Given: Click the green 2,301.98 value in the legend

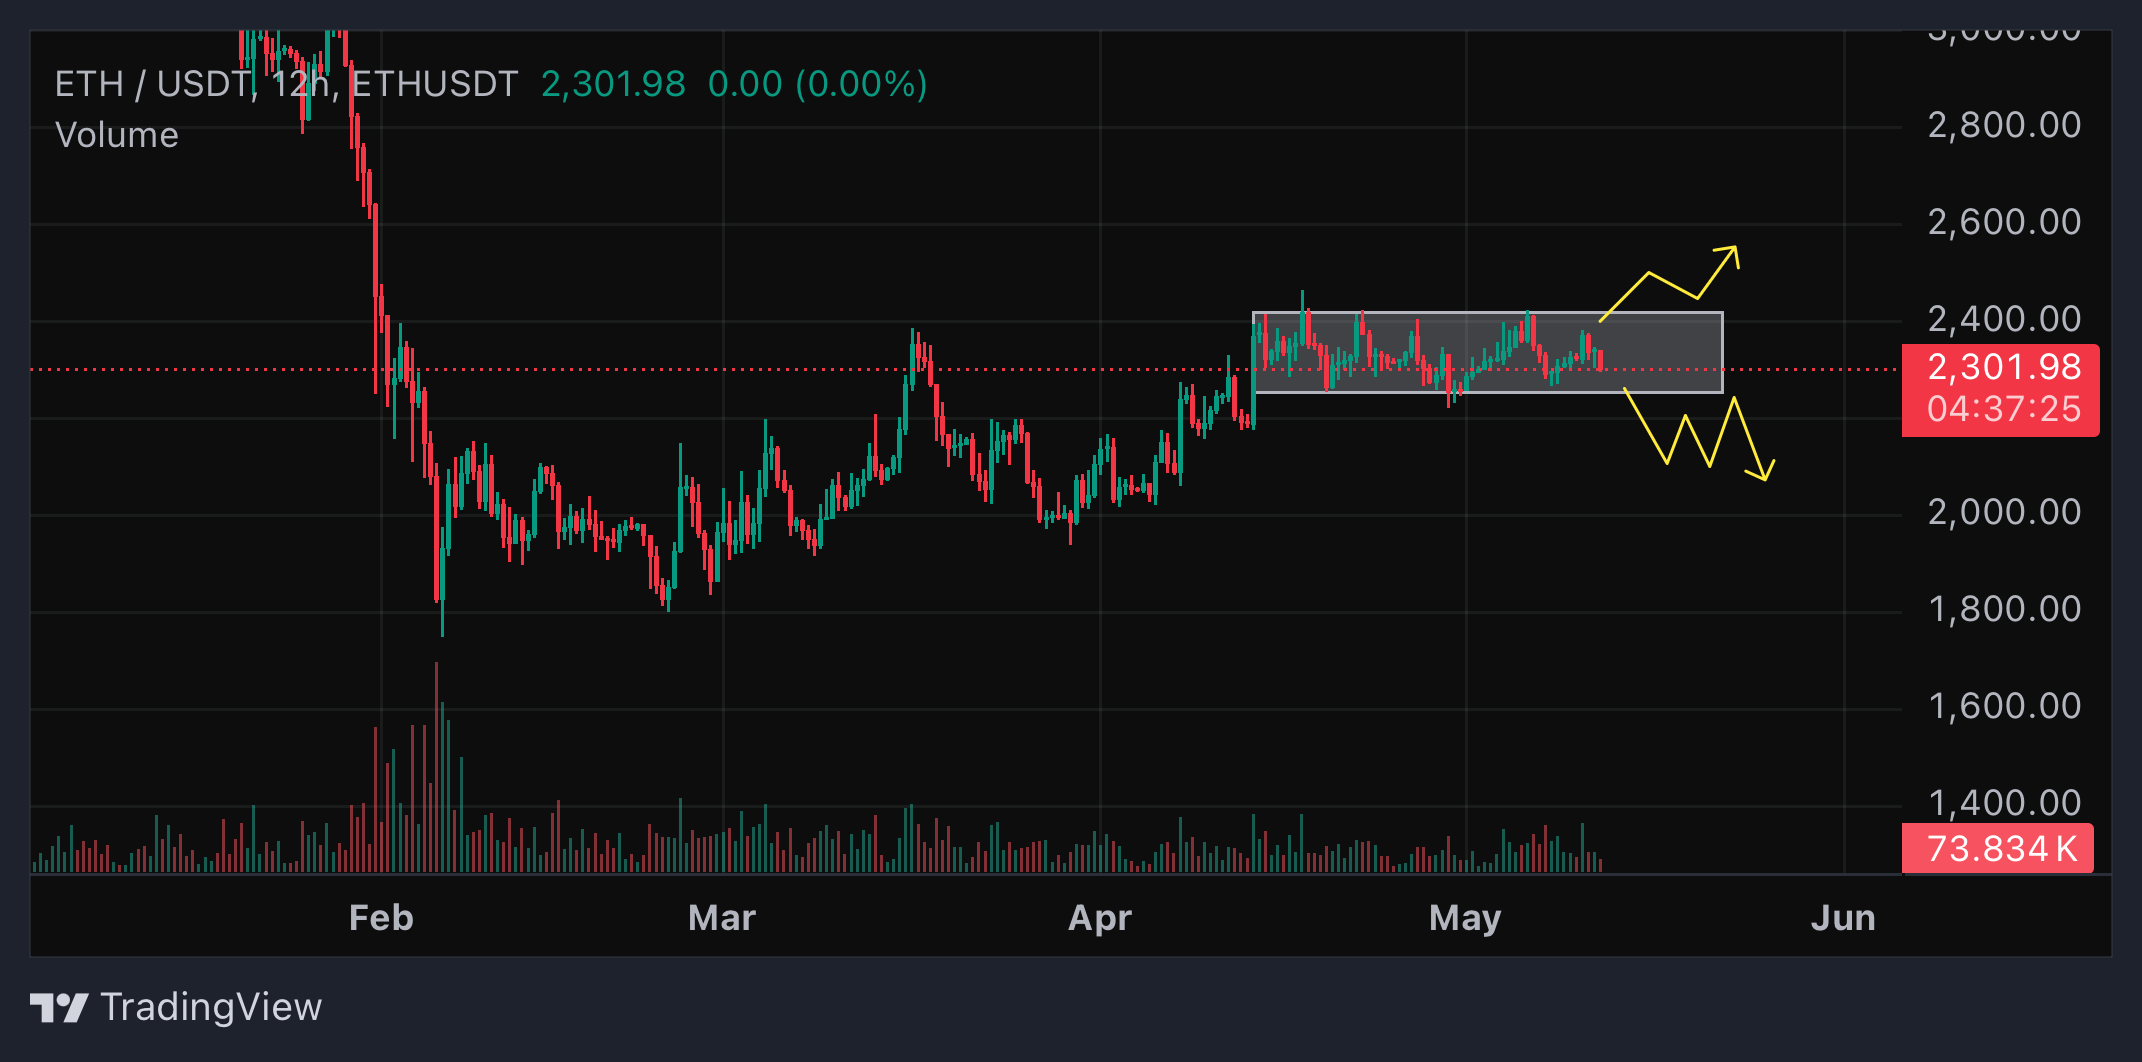Looking at the screenshot, I should pos(613,84).
